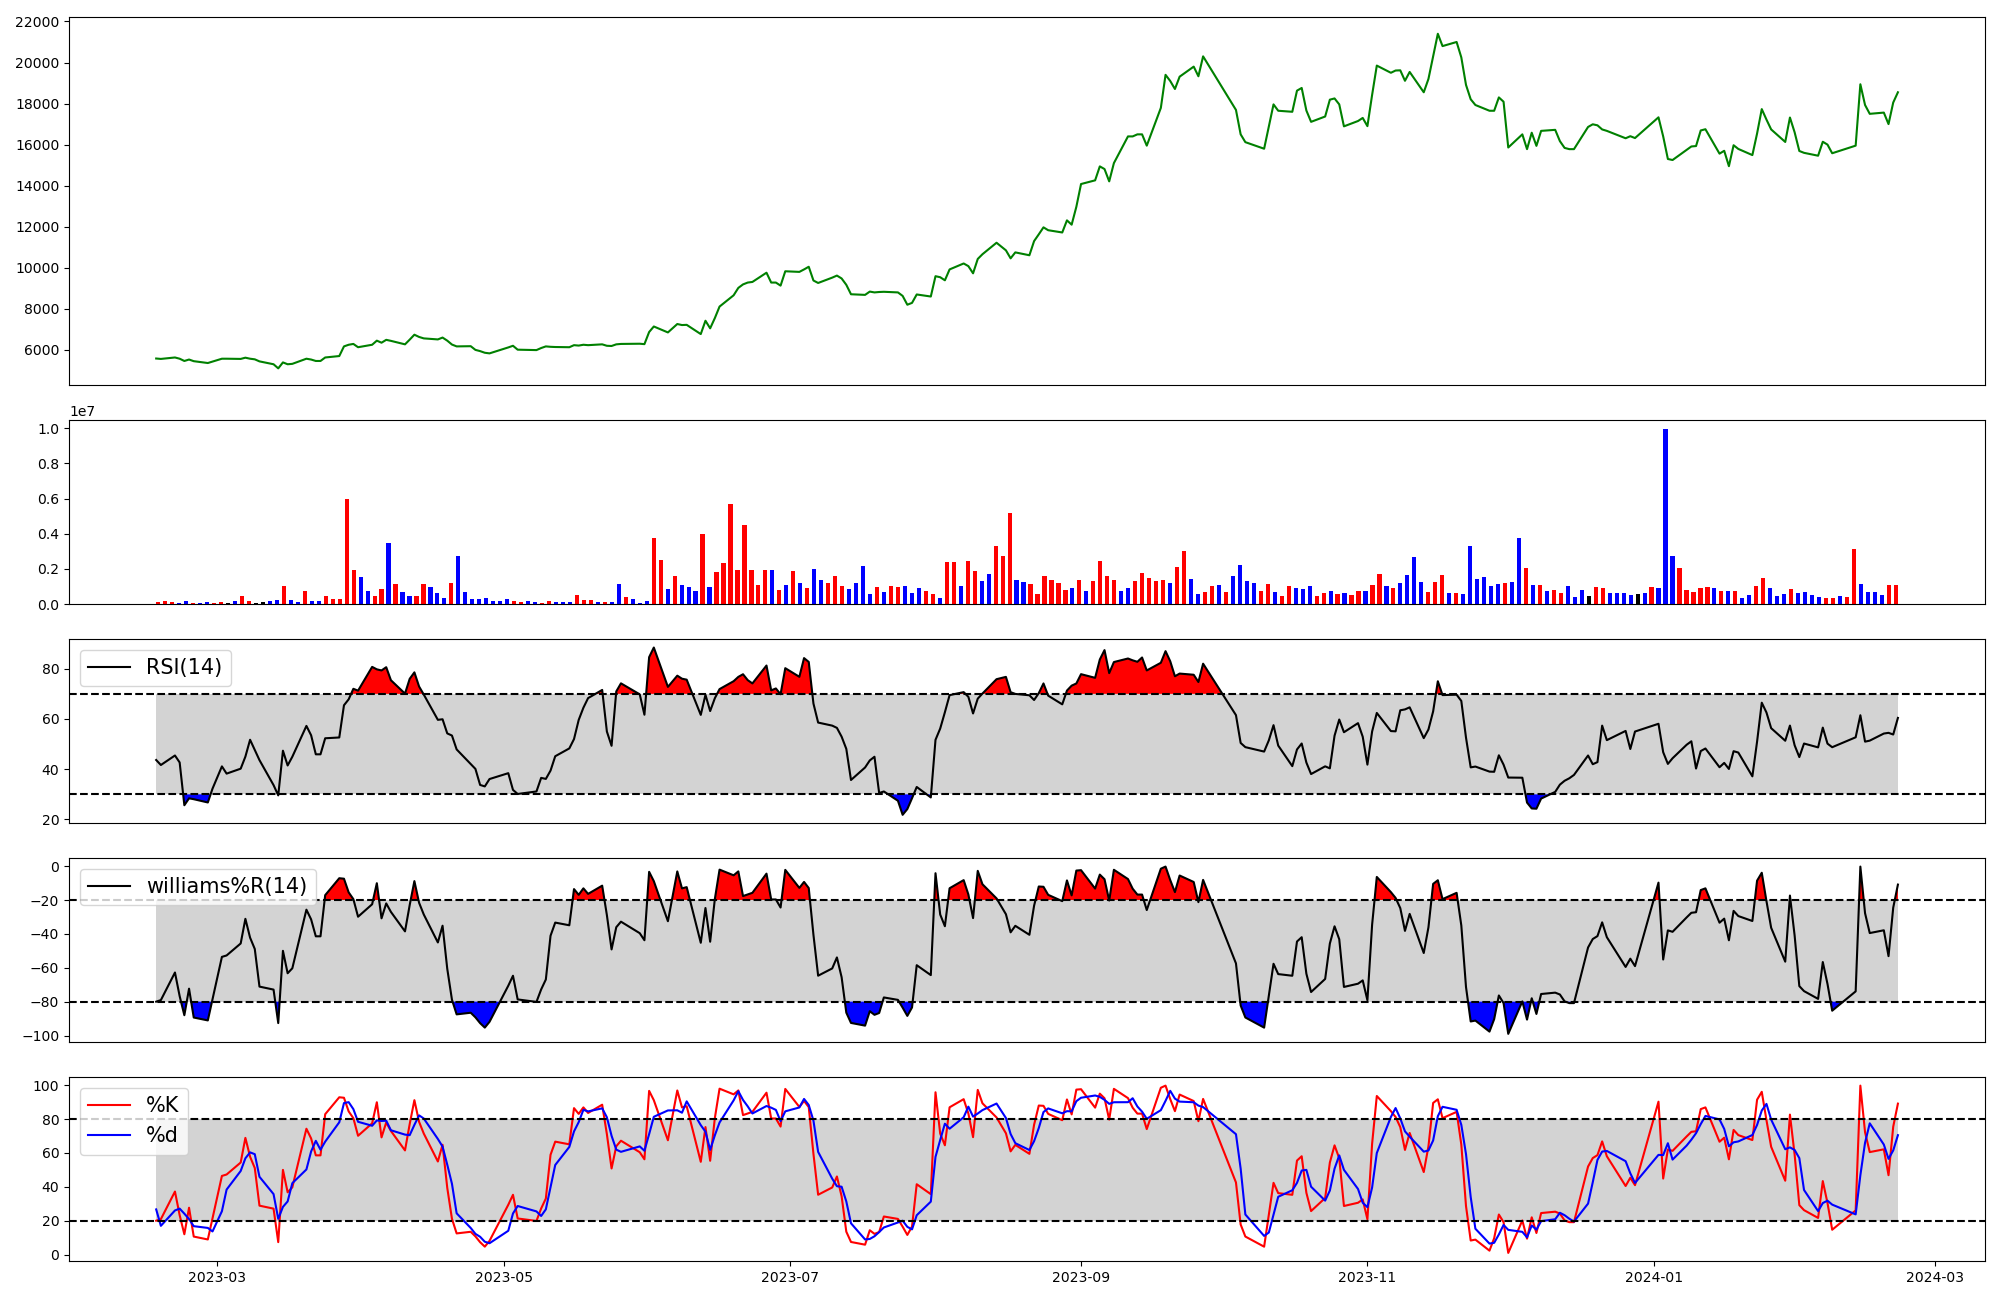Click the 80 tick on RSI axis
The height and width of the screenshot is (1300, 2000).
click(x=51, y=669)
